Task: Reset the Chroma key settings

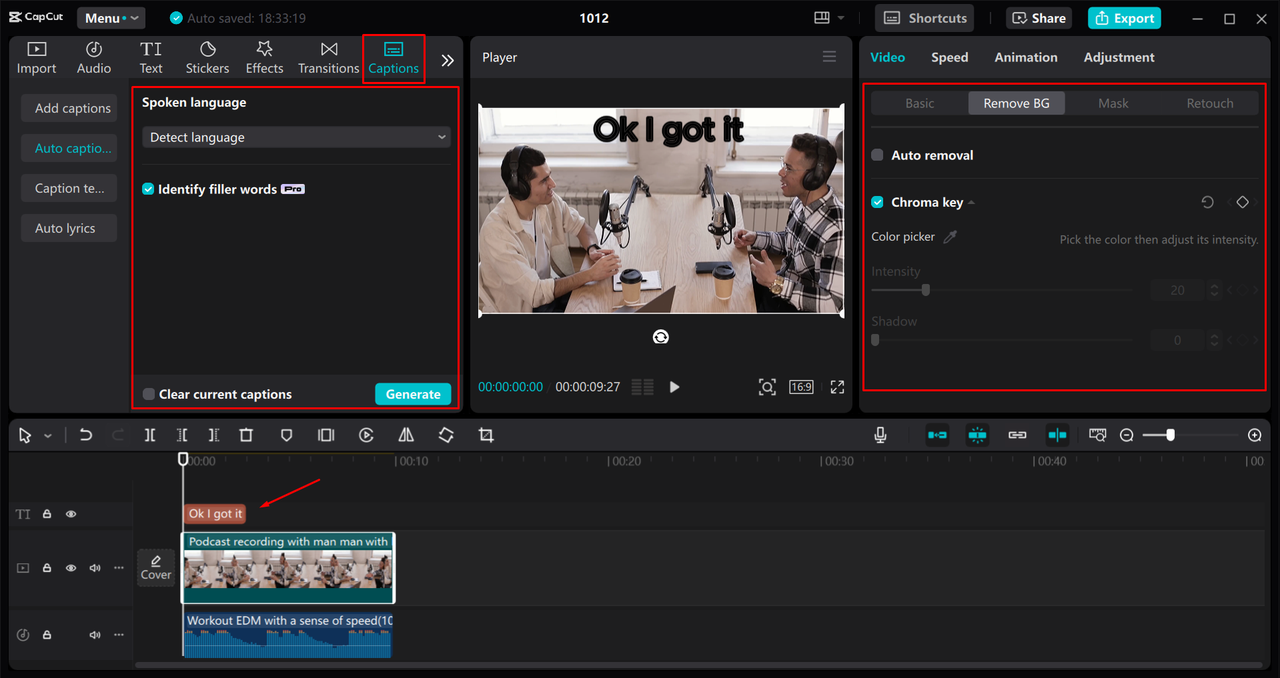Action: click(x=1208, y=202)
